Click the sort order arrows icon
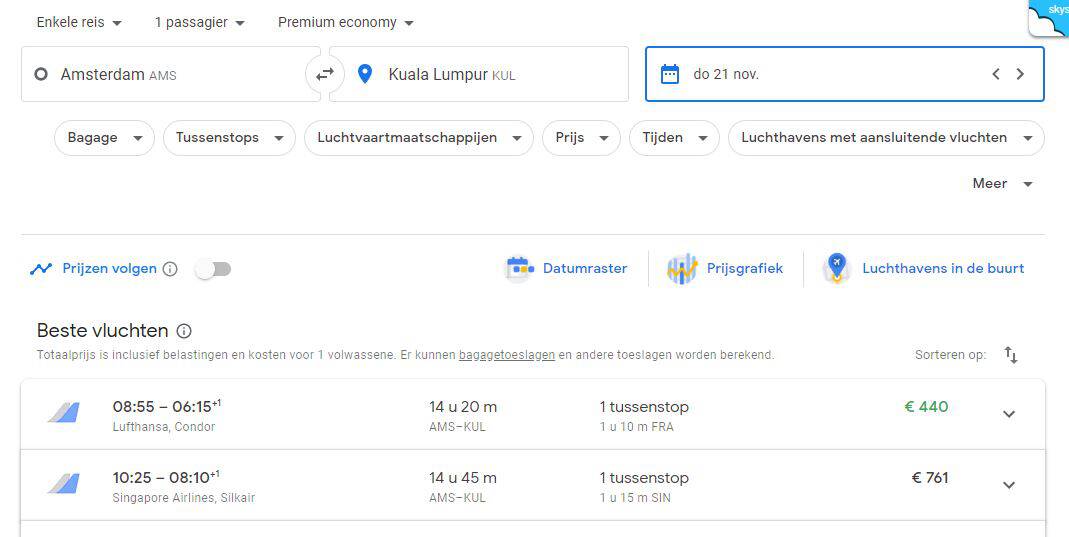Screen dimensions: 1069x537 point(1011,355)
